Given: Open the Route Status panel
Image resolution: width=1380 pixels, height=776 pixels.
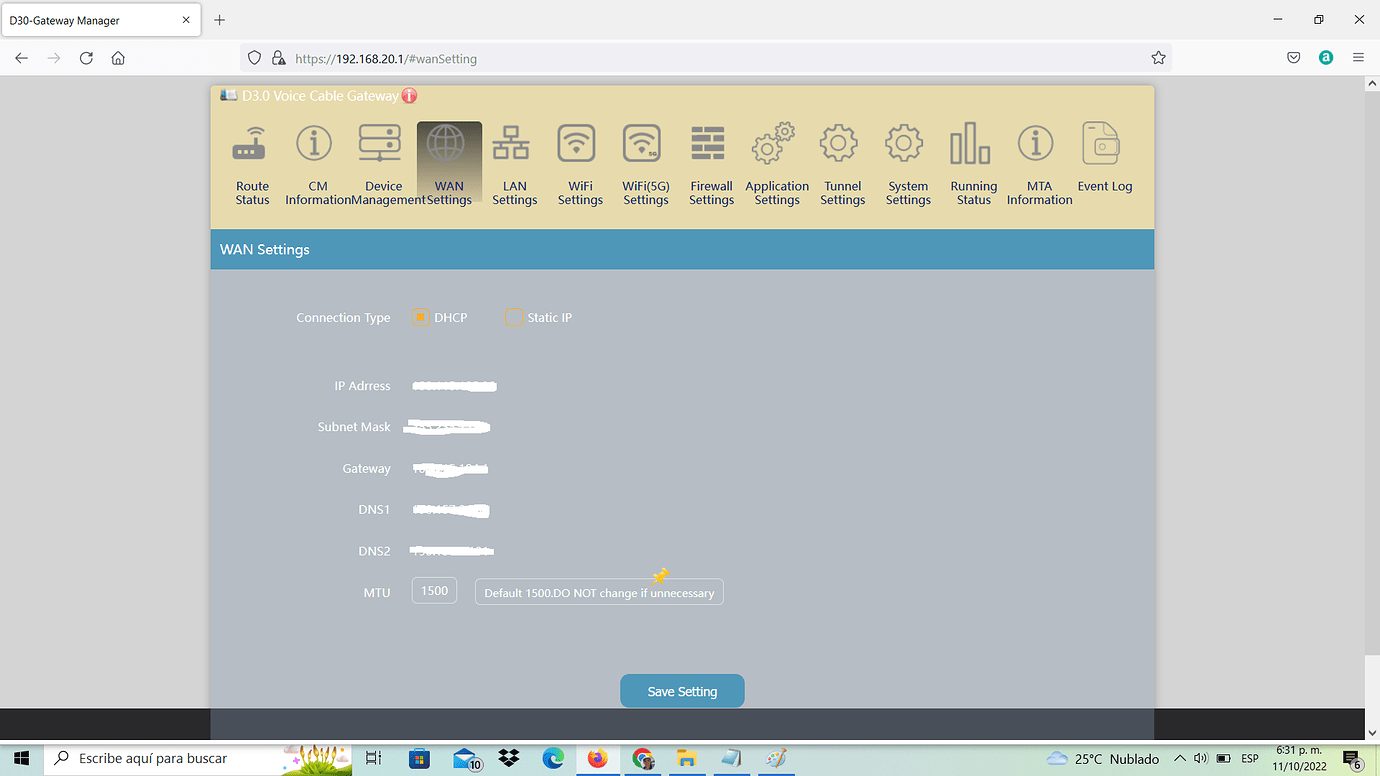Looking at the screenshot, I should (251, 162).
